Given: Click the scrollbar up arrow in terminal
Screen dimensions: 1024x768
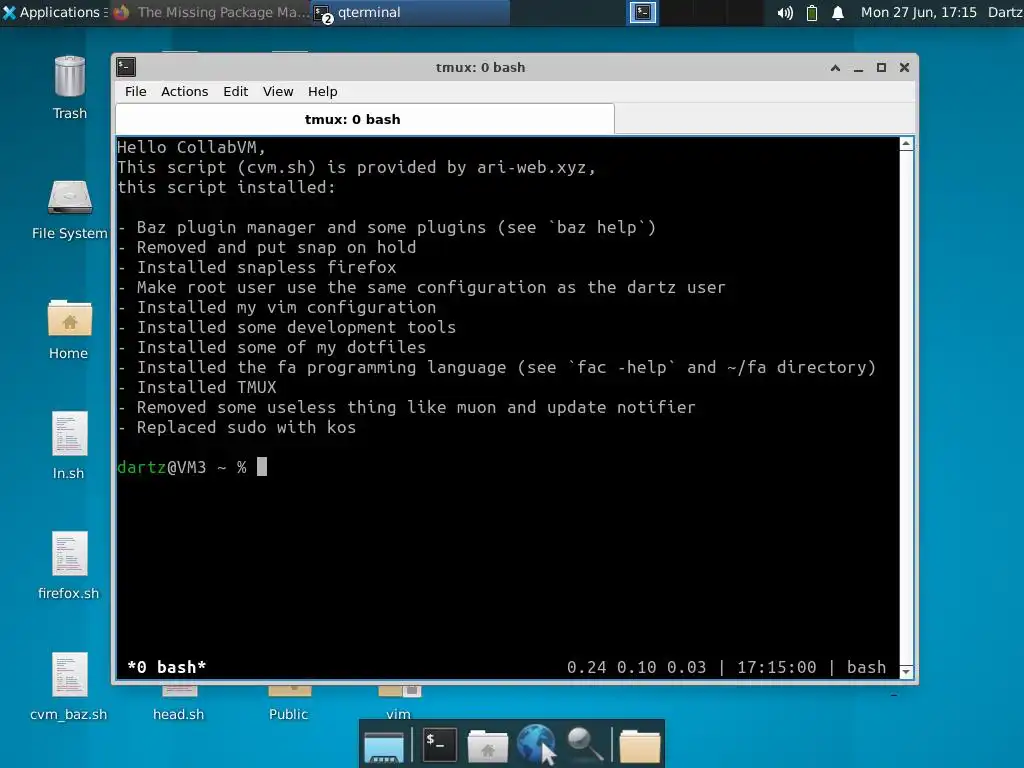Looking at the screenshot, I should [x=906, y=144].
